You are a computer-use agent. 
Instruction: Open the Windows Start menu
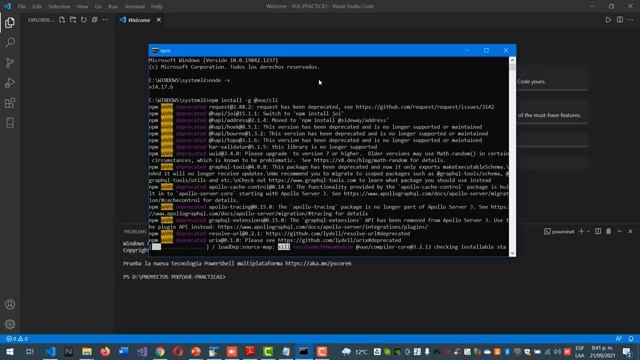pos(9,351)
